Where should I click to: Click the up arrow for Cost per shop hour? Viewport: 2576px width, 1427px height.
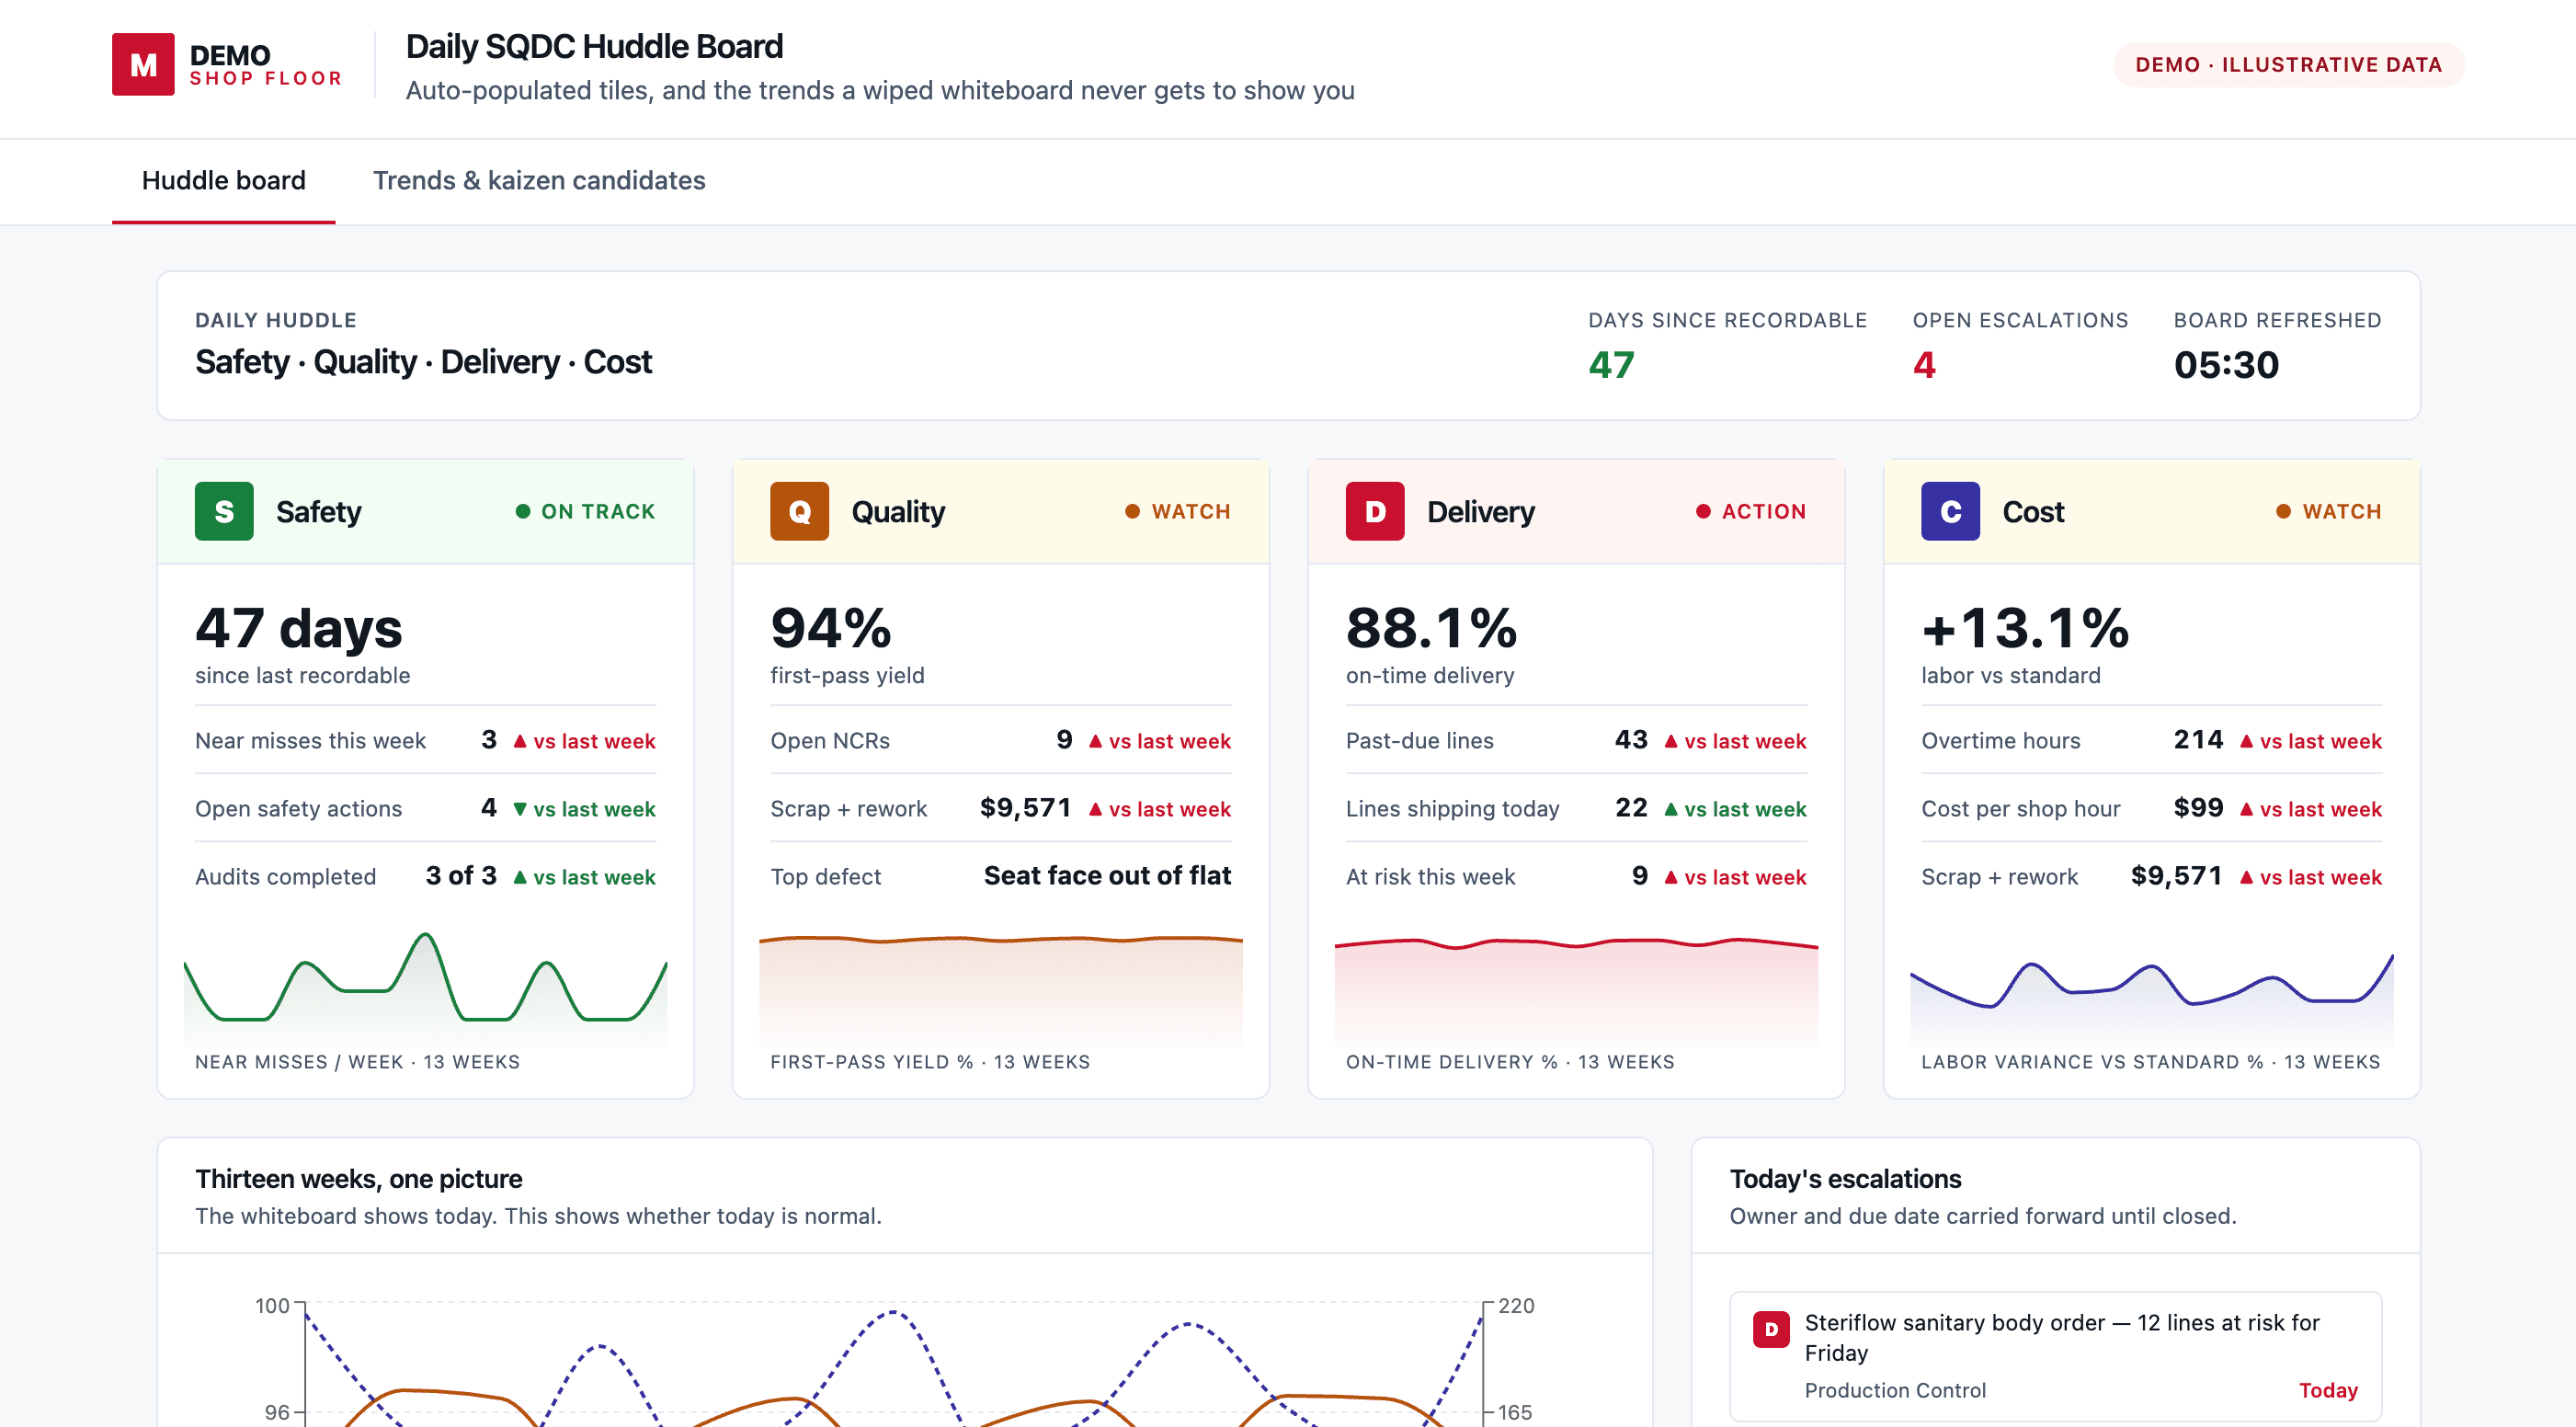pos(2246,809)
